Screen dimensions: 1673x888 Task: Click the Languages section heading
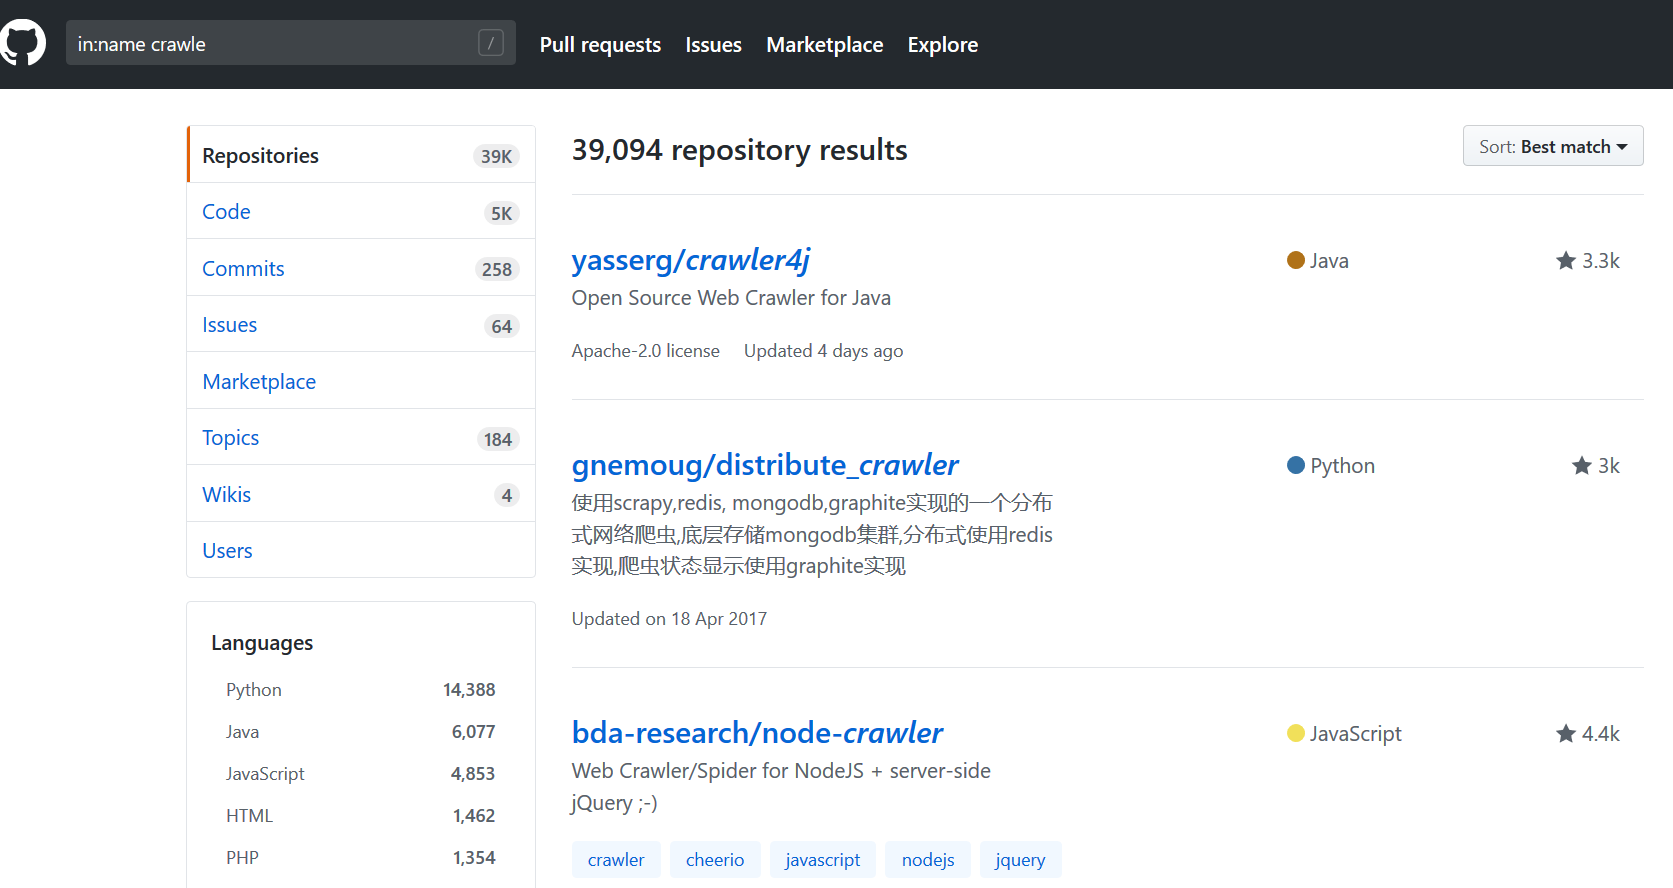click(262, 643)
